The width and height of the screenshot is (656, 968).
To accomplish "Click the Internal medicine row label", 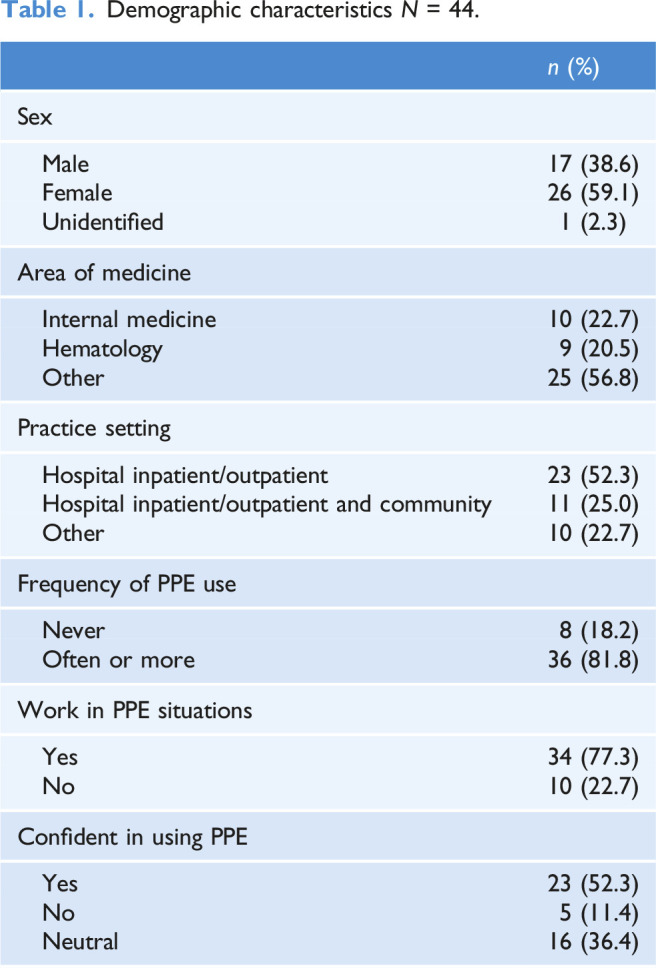I will tap(129, 319).
